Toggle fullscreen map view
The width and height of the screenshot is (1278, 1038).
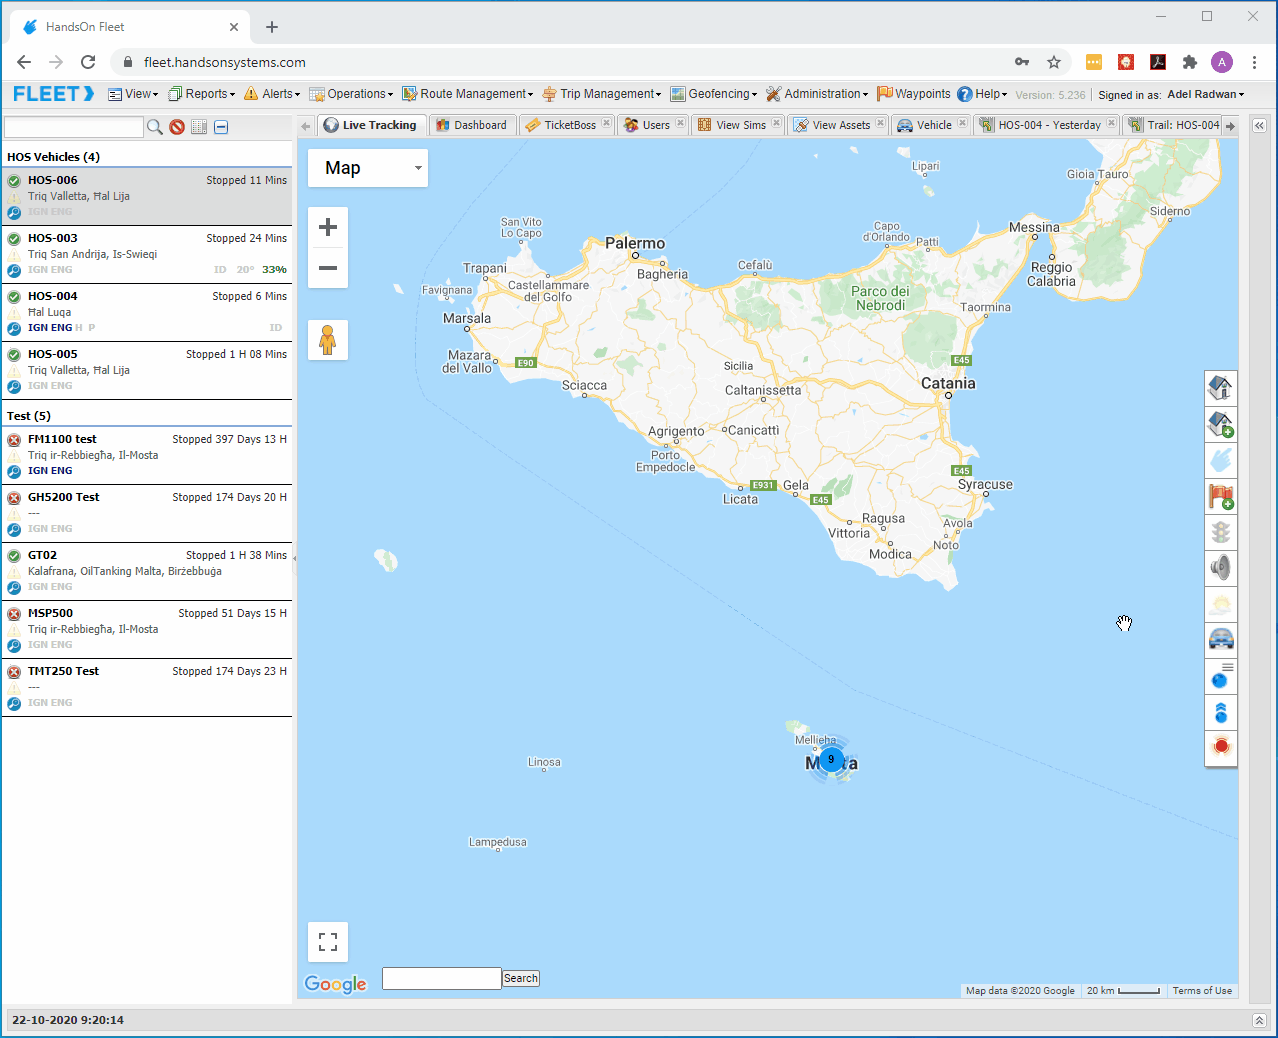click(x=328, y=942)
